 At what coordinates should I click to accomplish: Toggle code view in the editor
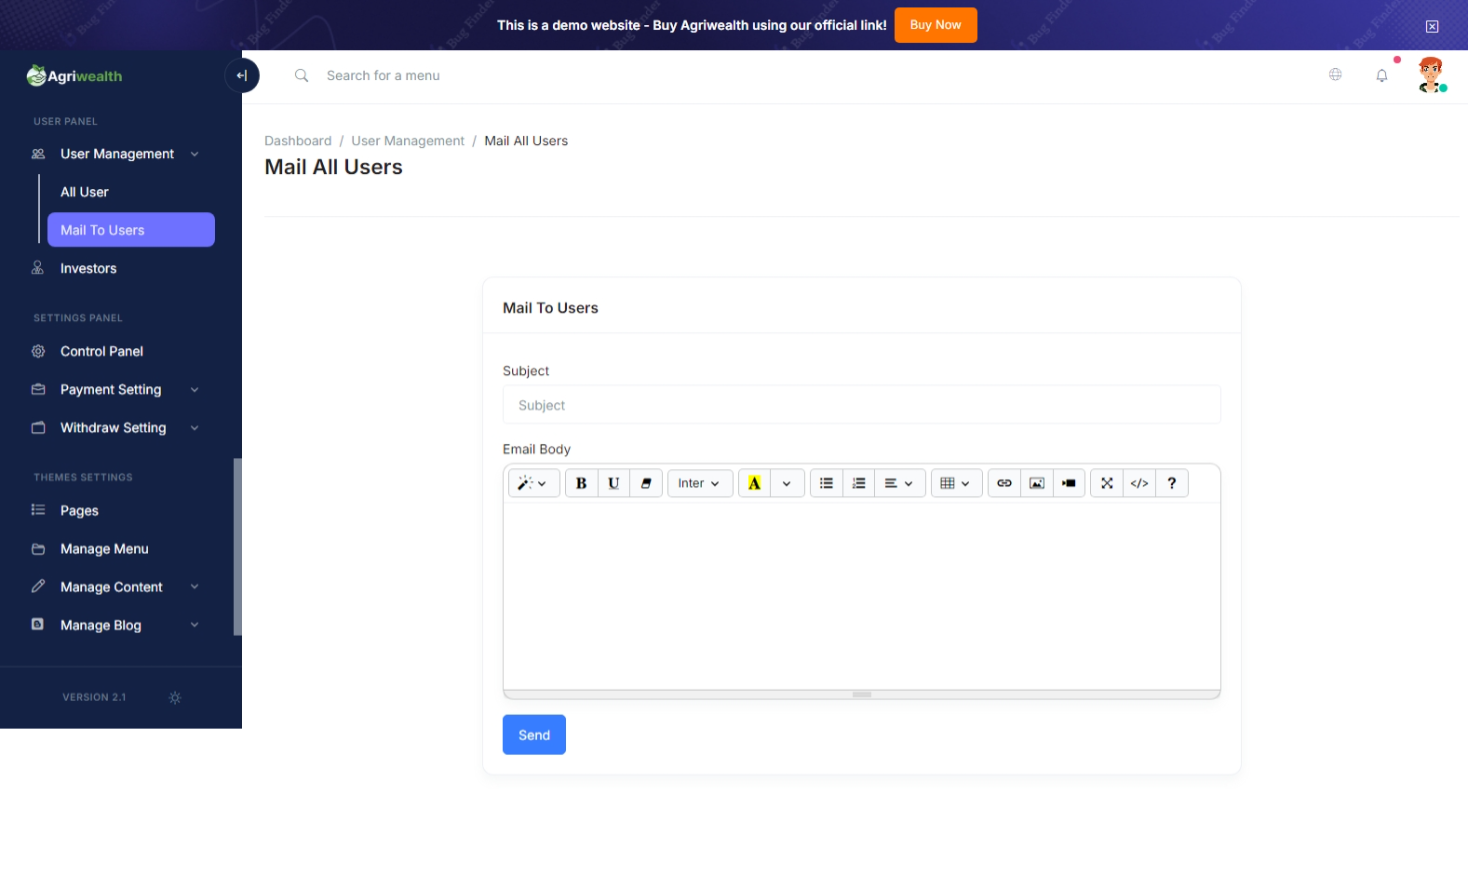[1139, 483]
